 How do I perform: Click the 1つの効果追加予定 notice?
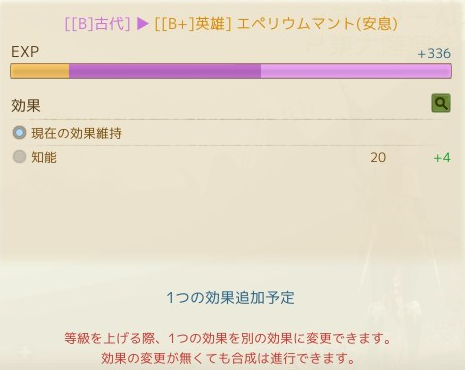tap(230, 298)
